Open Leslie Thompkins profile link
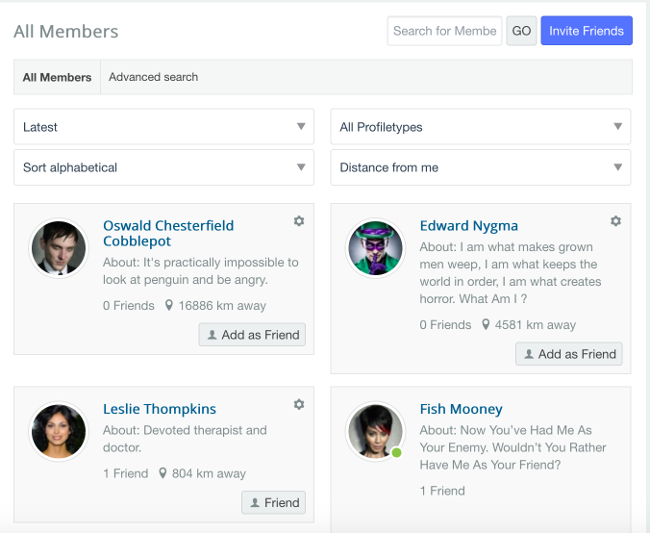 pyautogui.click(x=160, y=409)
